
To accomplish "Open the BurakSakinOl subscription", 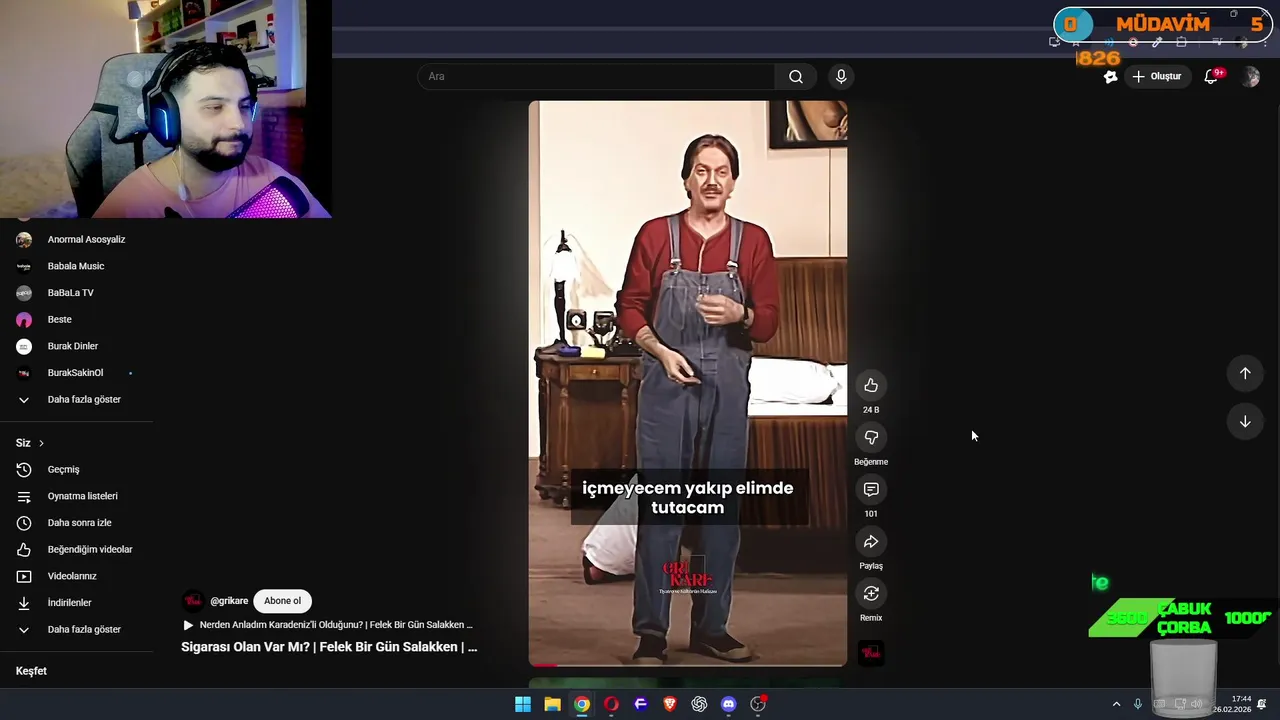I will [76, 373].
